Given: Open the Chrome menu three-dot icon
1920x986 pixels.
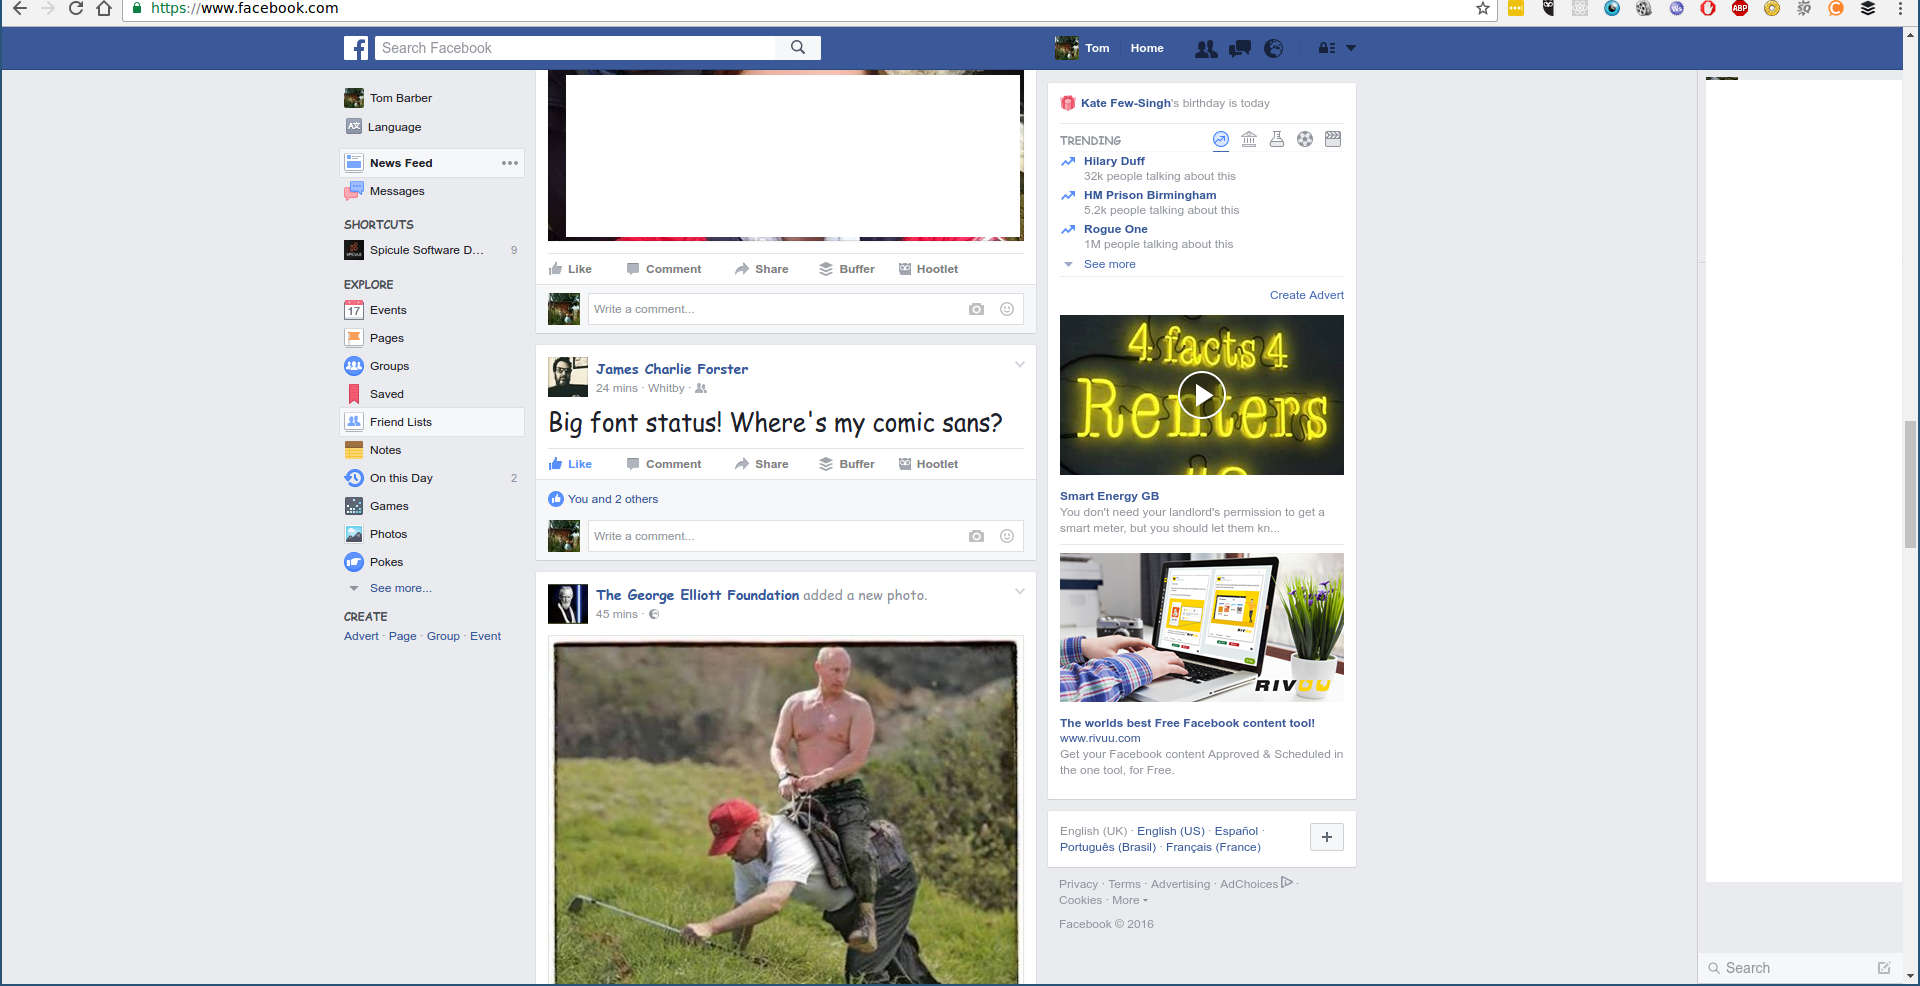Looking at the screenshot, I should pos(1900,9).
